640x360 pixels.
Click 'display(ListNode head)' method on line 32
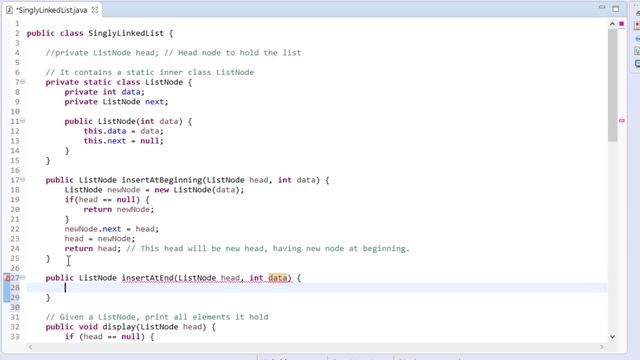[154, 327]
